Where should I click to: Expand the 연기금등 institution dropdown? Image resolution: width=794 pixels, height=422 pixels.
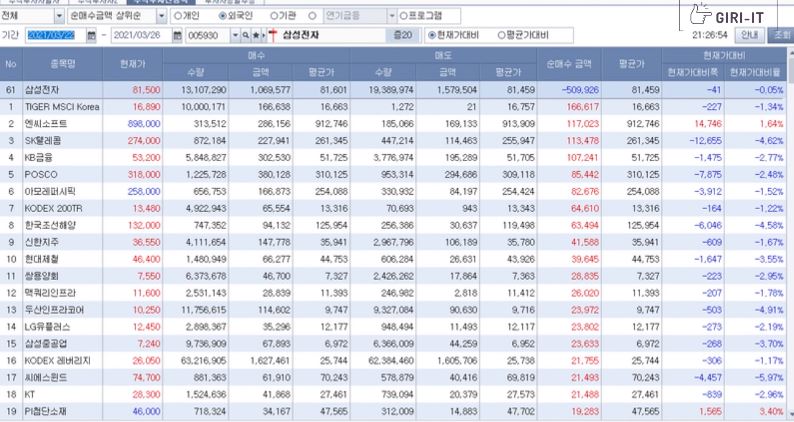coord(391,16)
